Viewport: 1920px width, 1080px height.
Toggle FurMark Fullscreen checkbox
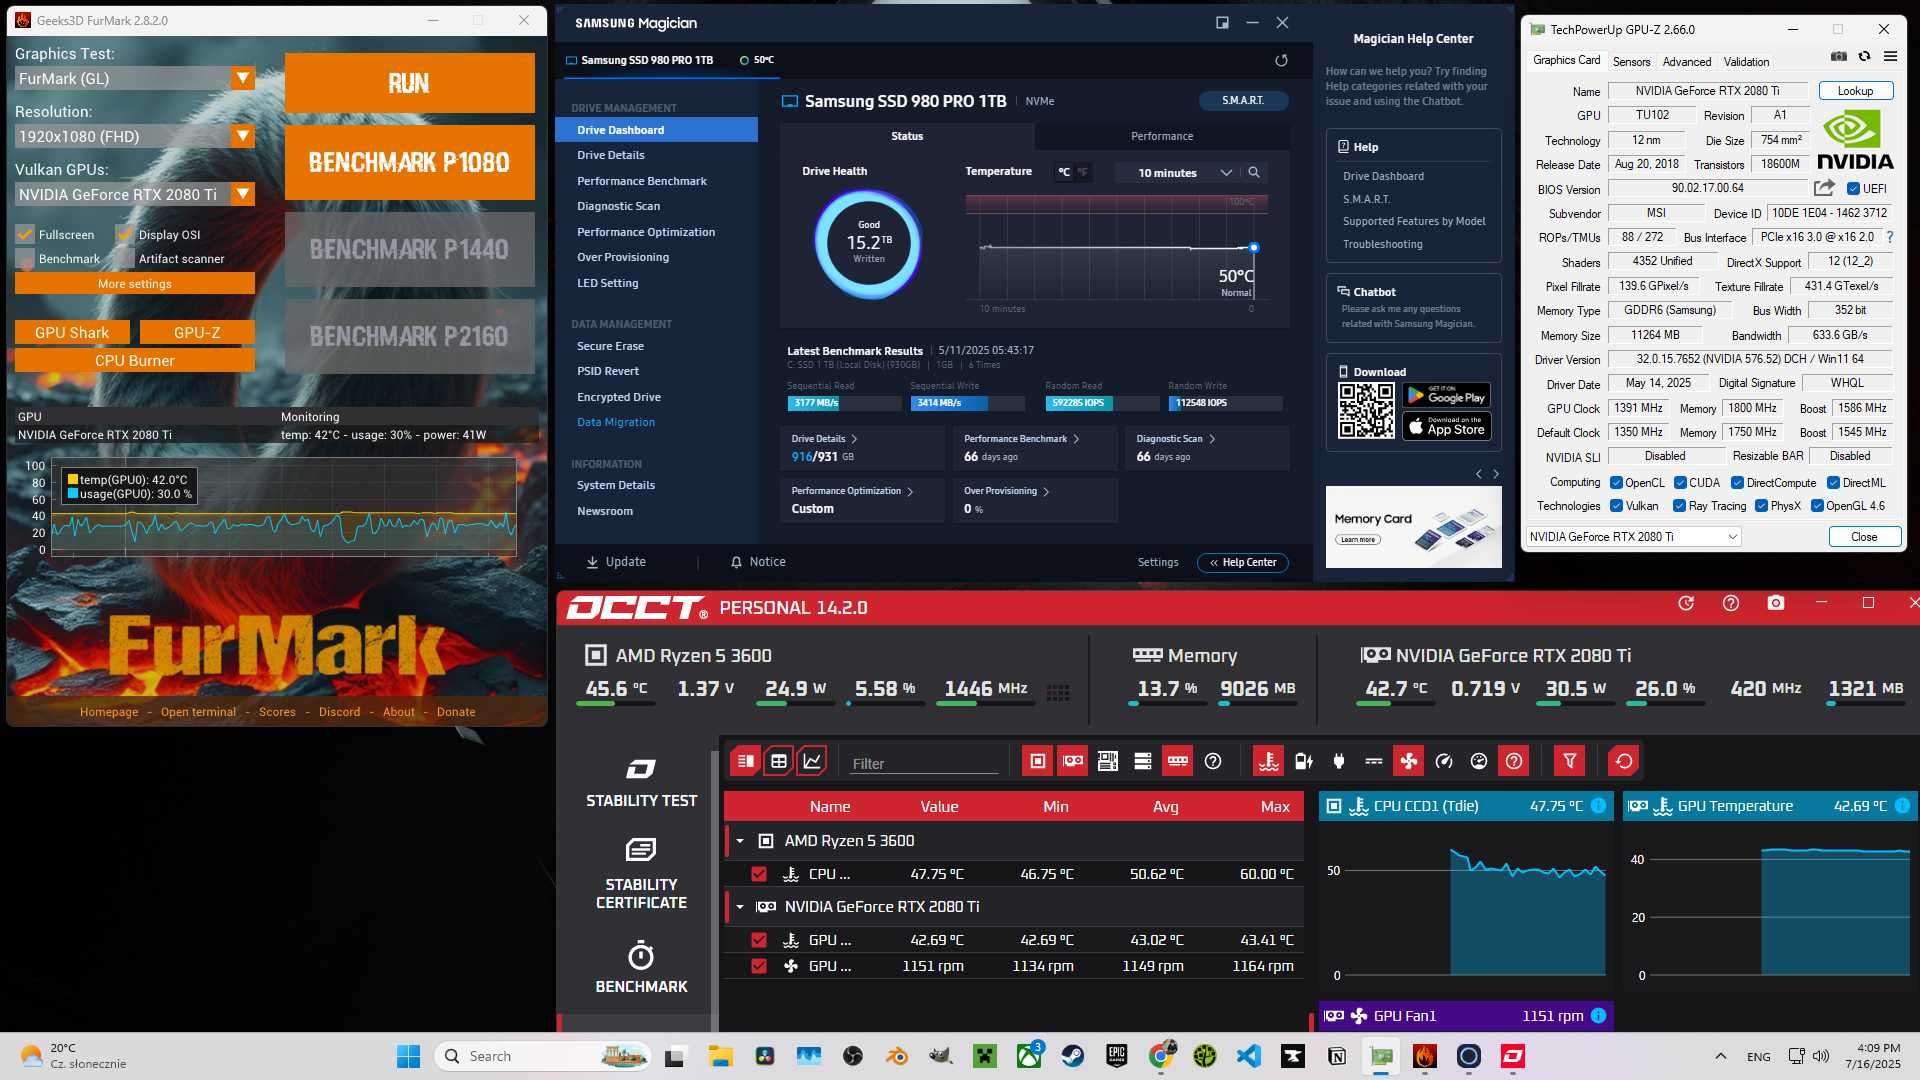(x=25, y=235)
